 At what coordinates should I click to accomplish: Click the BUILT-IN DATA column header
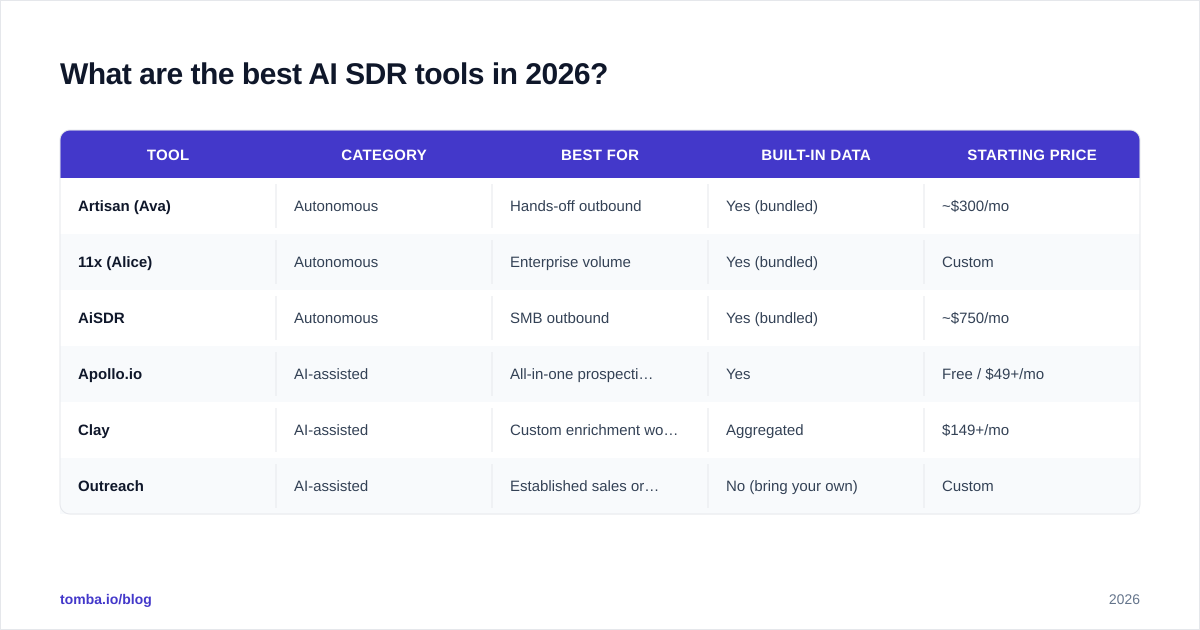816,155
